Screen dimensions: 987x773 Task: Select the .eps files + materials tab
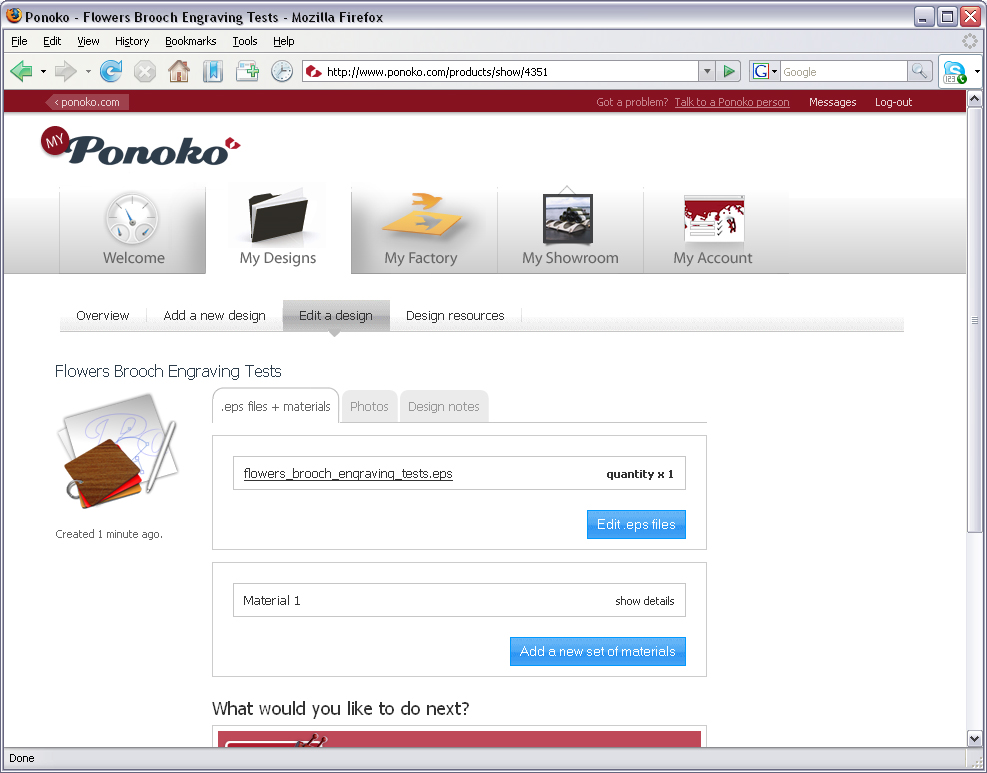point(276,407)
